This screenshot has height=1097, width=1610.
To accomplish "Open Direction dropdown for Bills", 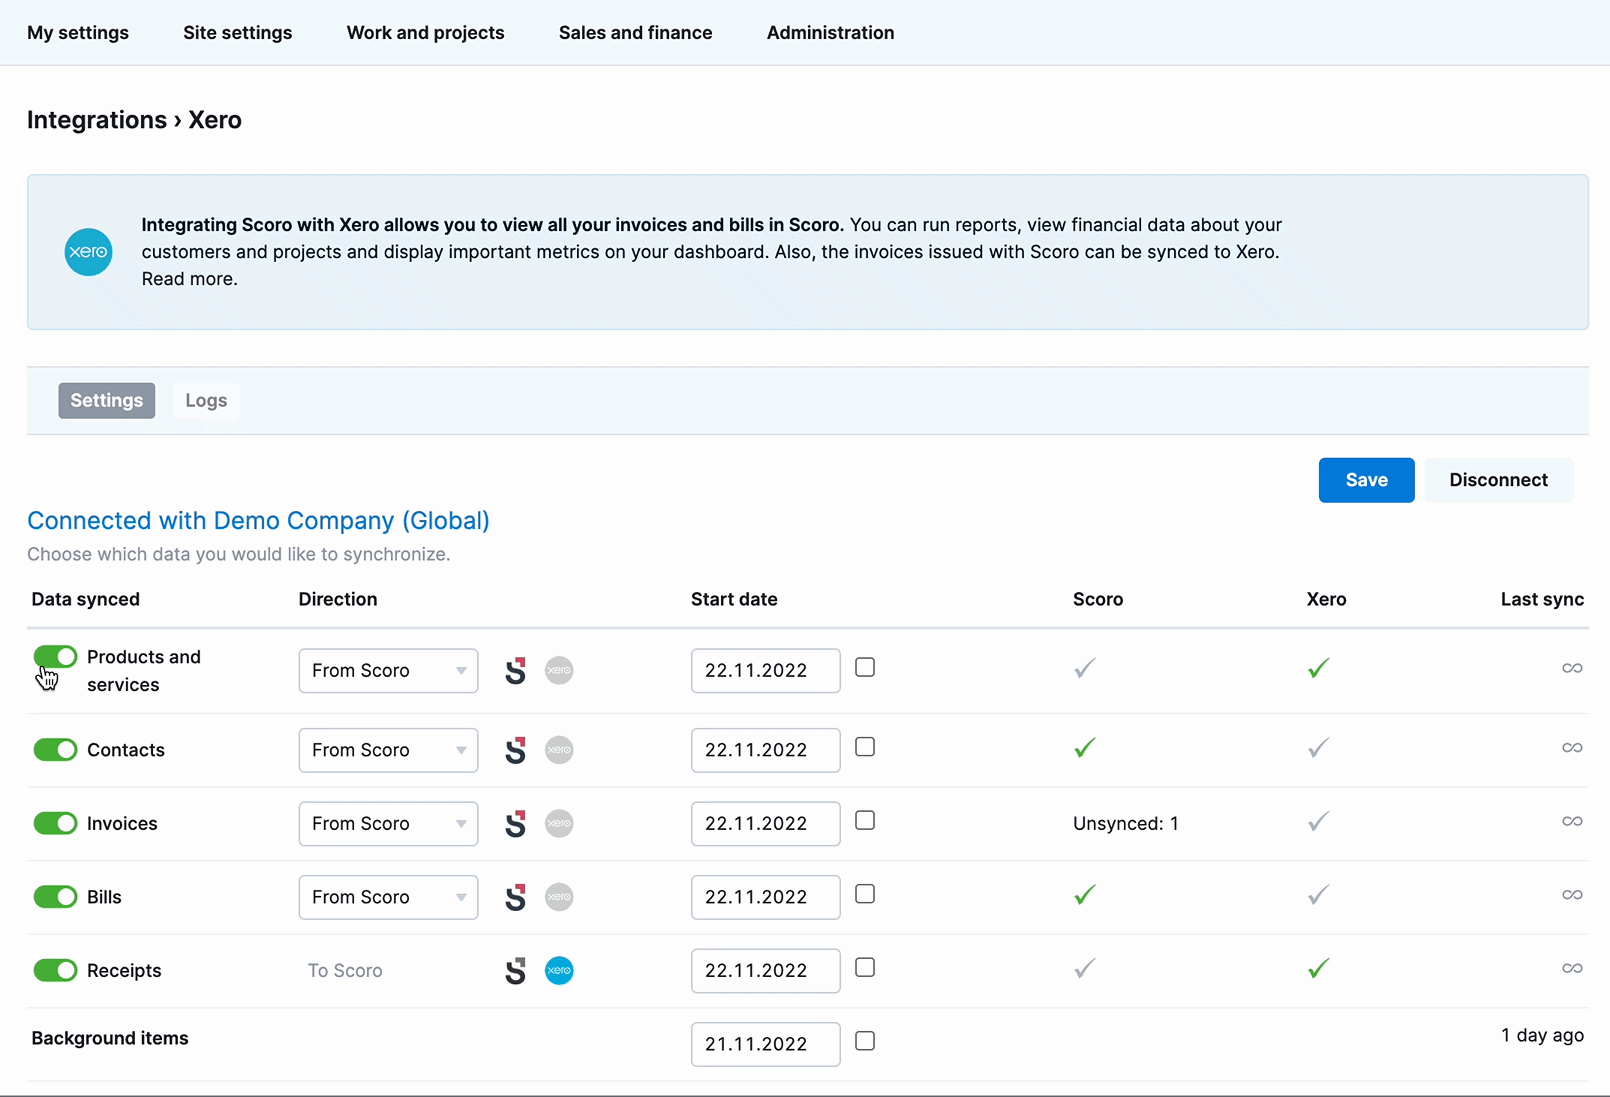I will pyautogui.click(x=388, y=897).
